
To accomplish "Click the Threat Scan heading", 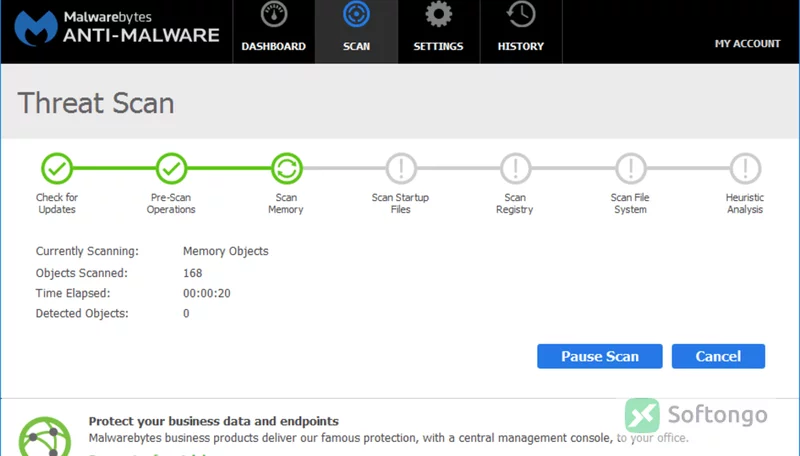I will tap(96, 103).
